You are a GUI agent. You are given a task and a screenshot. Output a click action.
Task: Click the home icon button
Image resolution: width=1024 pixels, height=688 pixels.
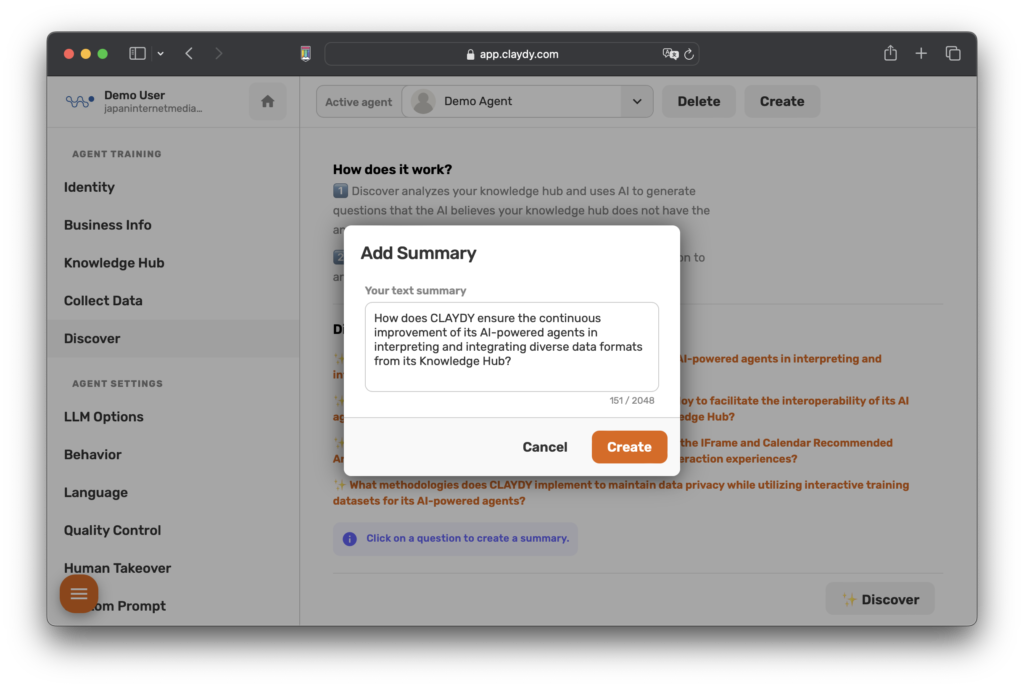(267, 101)
